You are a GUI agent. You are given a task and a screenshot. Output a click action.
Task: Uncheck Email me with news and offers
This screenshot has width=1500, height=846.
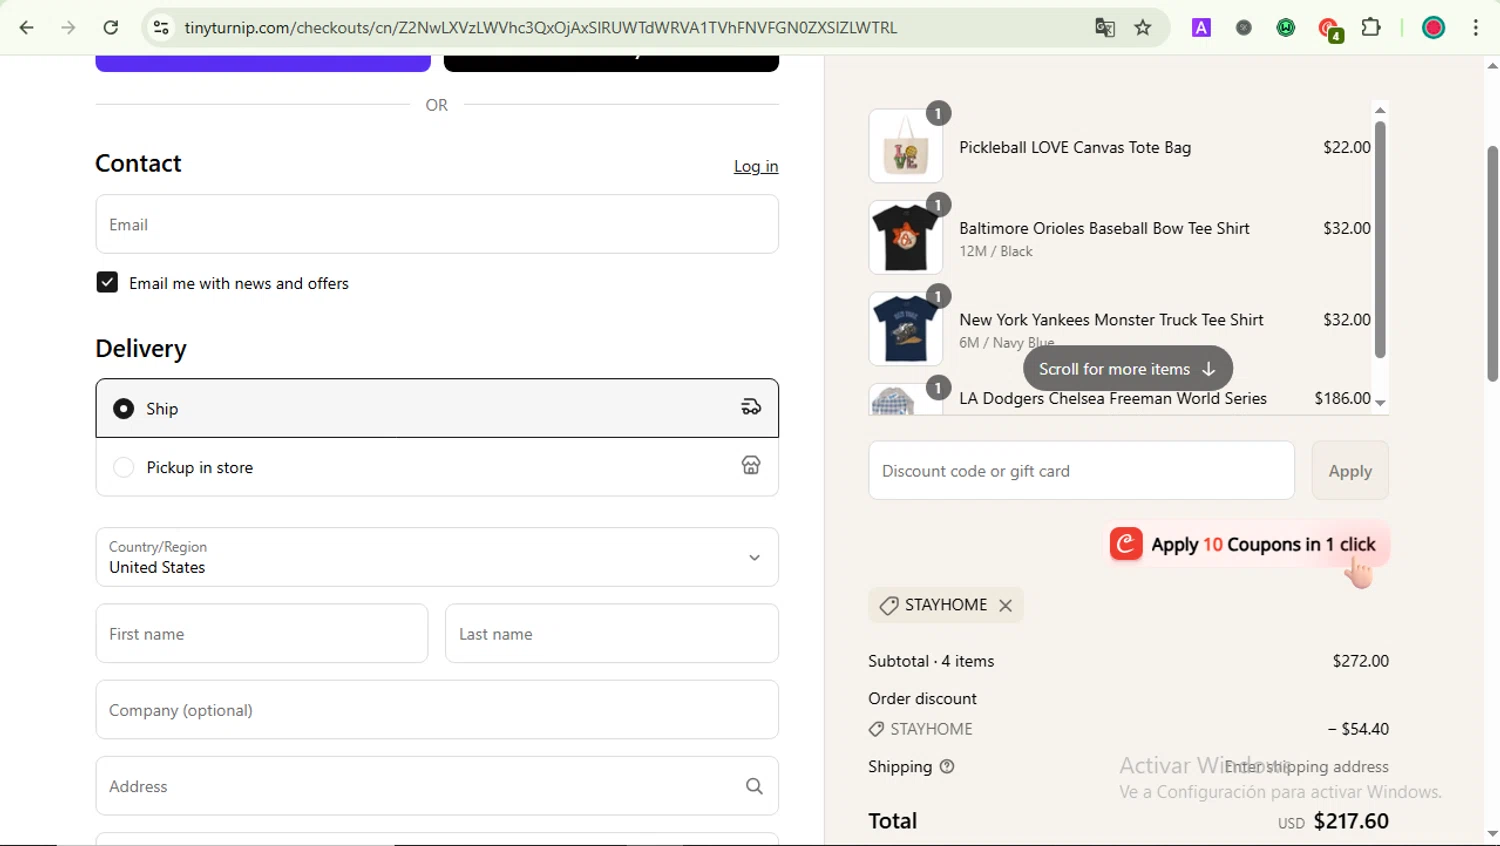point(107,283)
